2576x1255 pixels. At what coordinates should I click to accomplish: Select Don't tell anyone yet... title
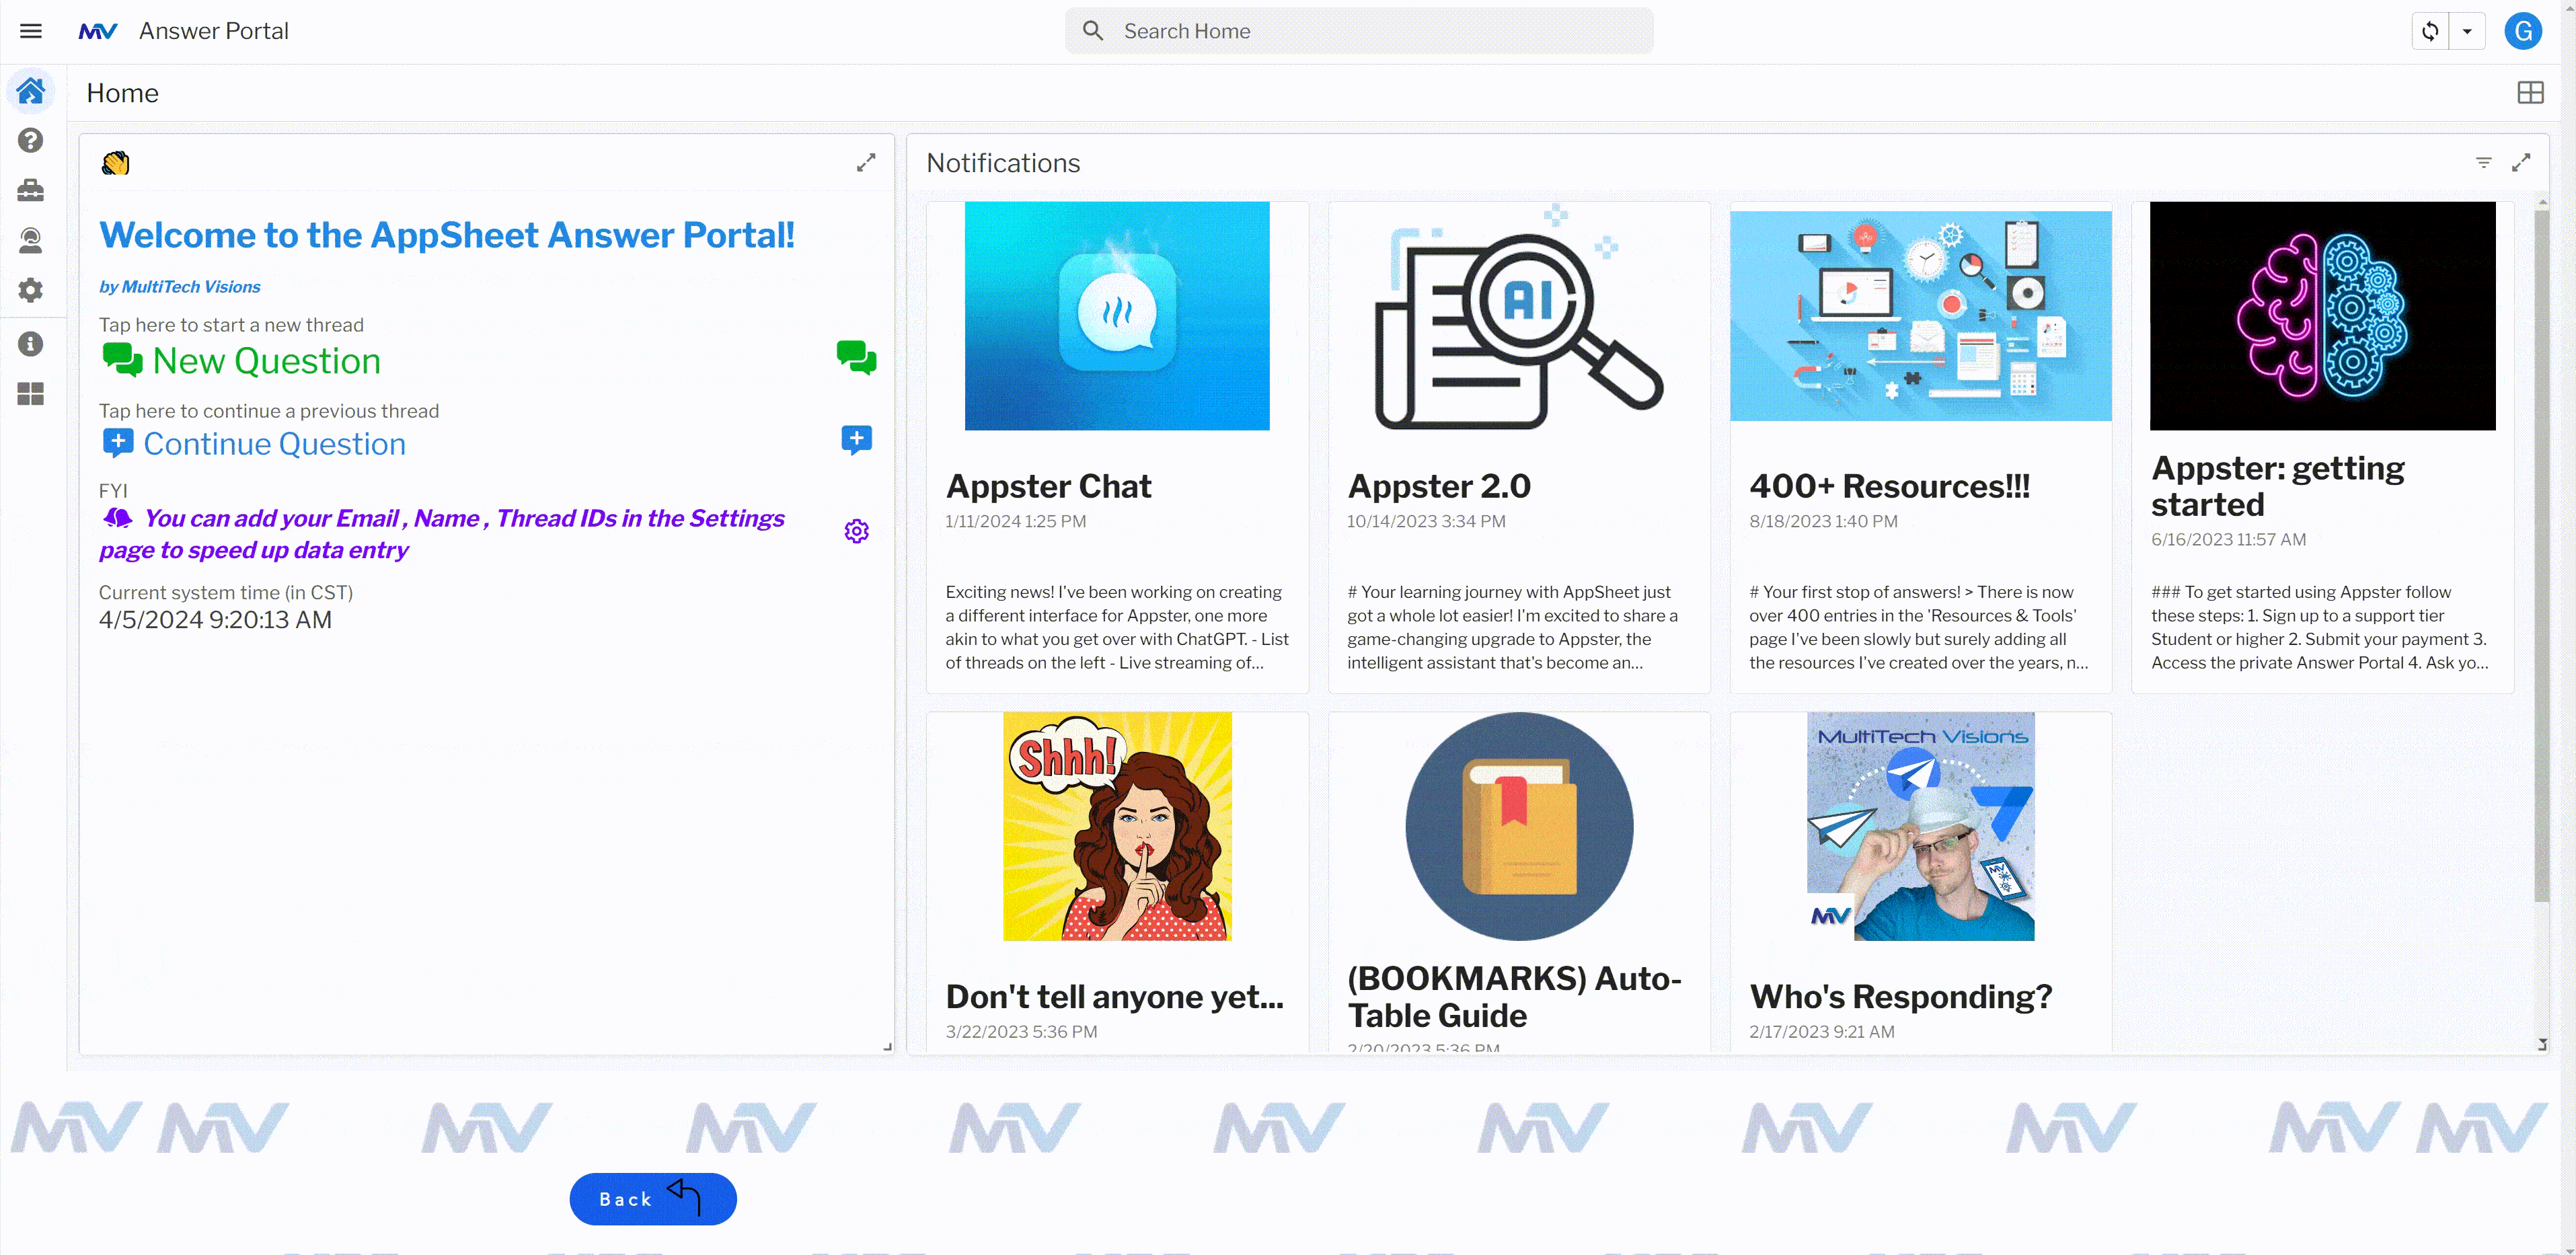pyautogui.click(x=1114, y=997)
